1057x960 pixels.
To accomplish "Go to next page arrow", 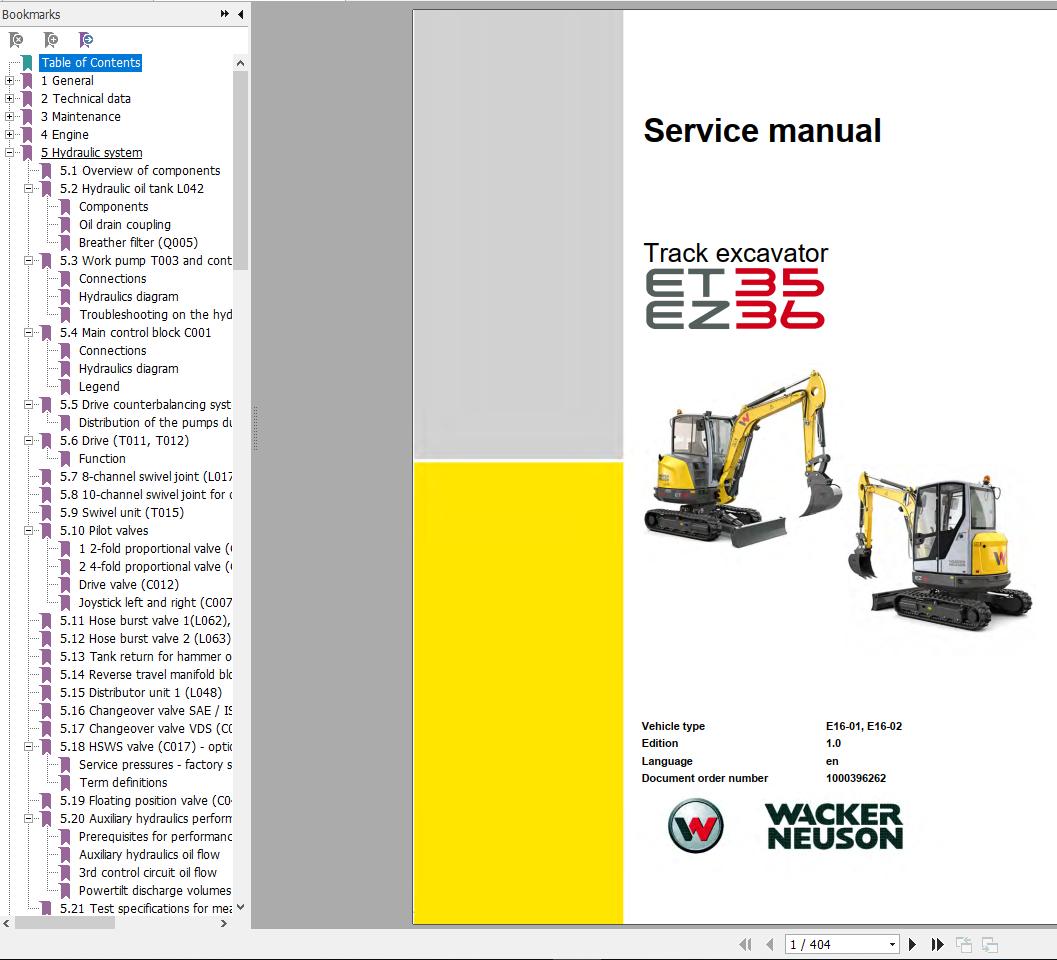I will tap(912, 944).
